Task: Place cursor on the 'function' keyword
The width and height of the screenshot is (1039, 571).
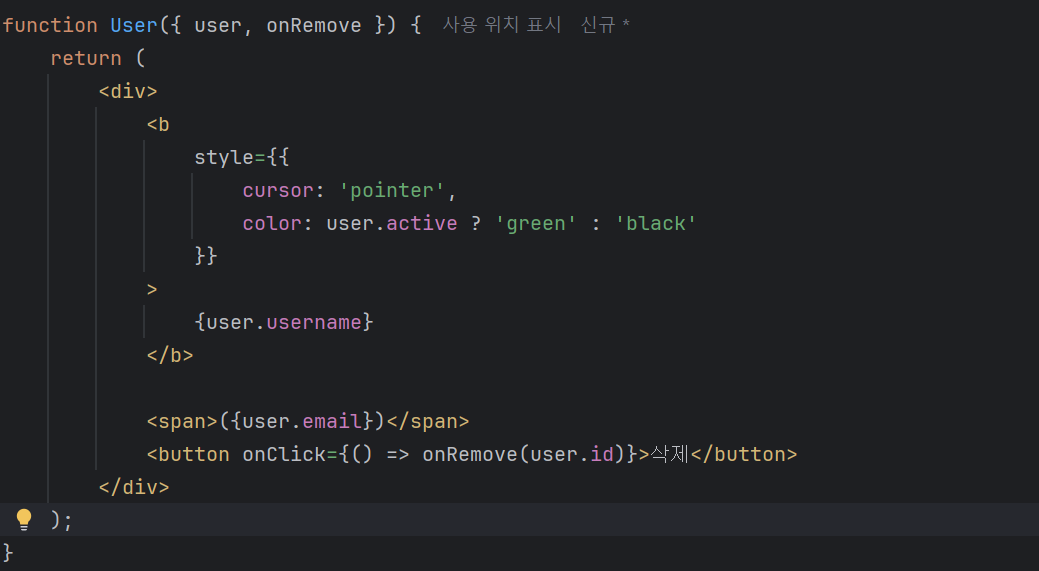Action: (50, 25)
